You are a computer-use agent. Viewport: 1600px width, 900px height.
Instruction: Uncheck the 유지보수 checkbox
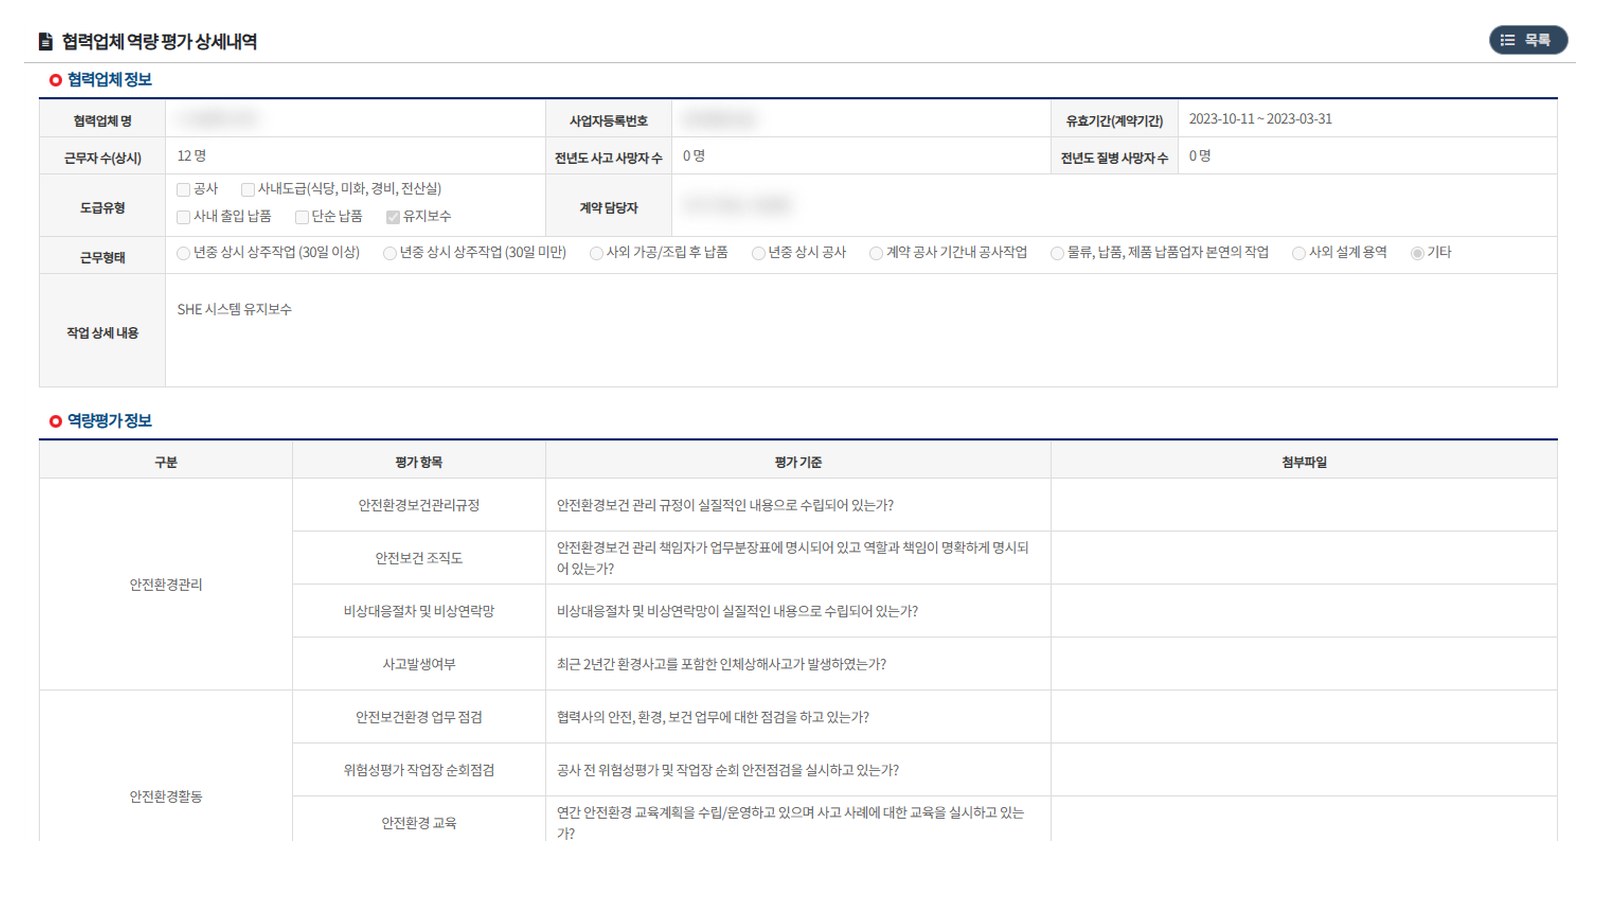tap(393, 217)
